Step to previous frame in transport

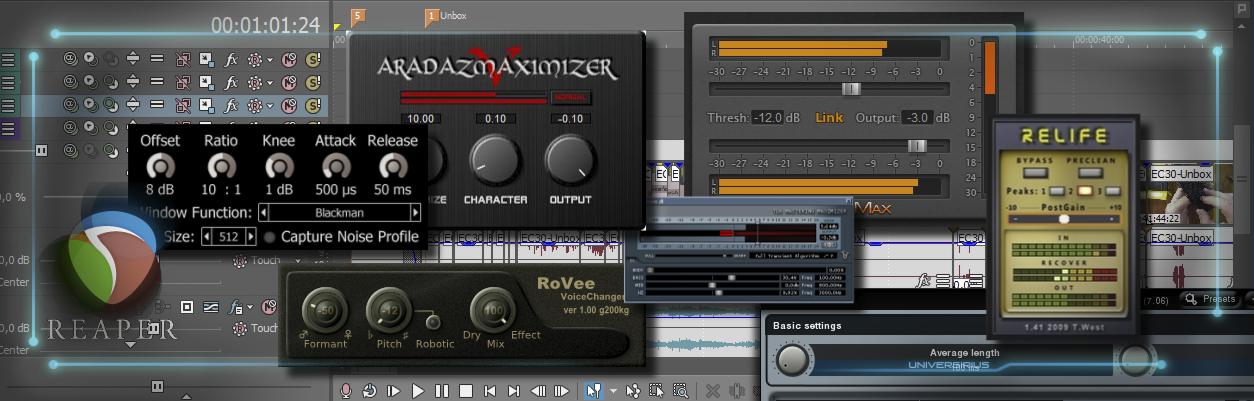point(538,391)
